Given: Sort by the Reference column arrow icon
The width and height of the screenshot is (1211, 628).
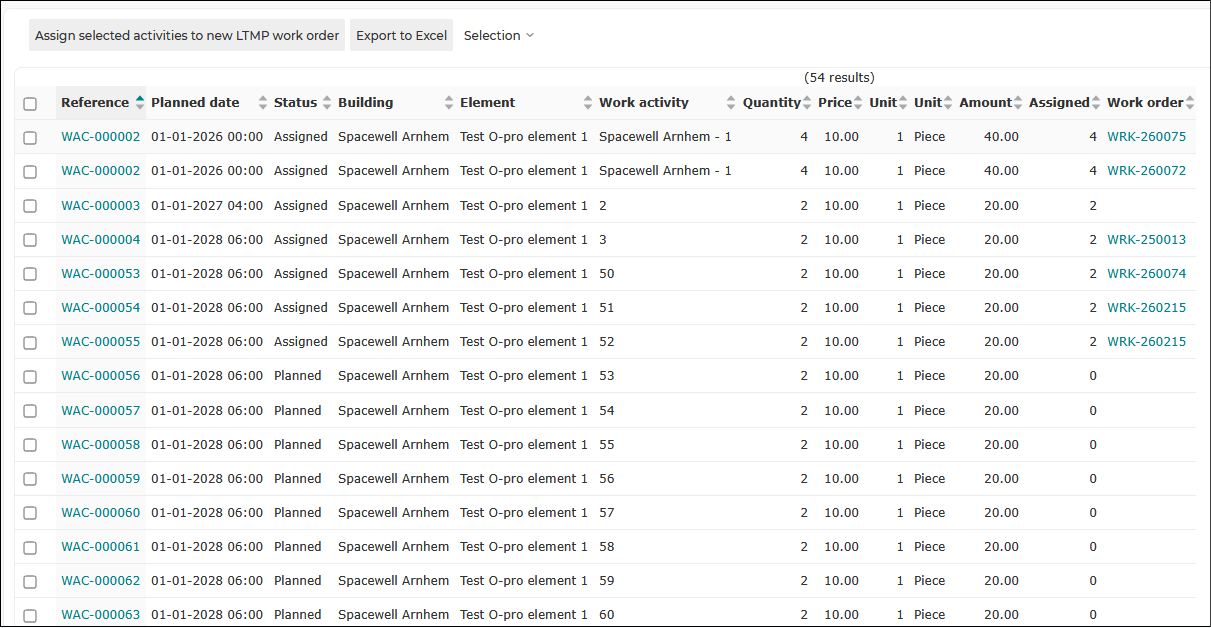Looking at the screenshot, I should click(140, 102).
